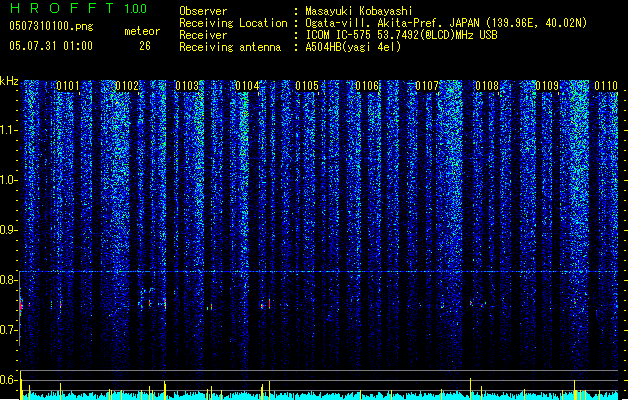Click the 0.8 kHz axis label
Image resolution: width=629 pixels, height=400 pixels.
point(8,280)
